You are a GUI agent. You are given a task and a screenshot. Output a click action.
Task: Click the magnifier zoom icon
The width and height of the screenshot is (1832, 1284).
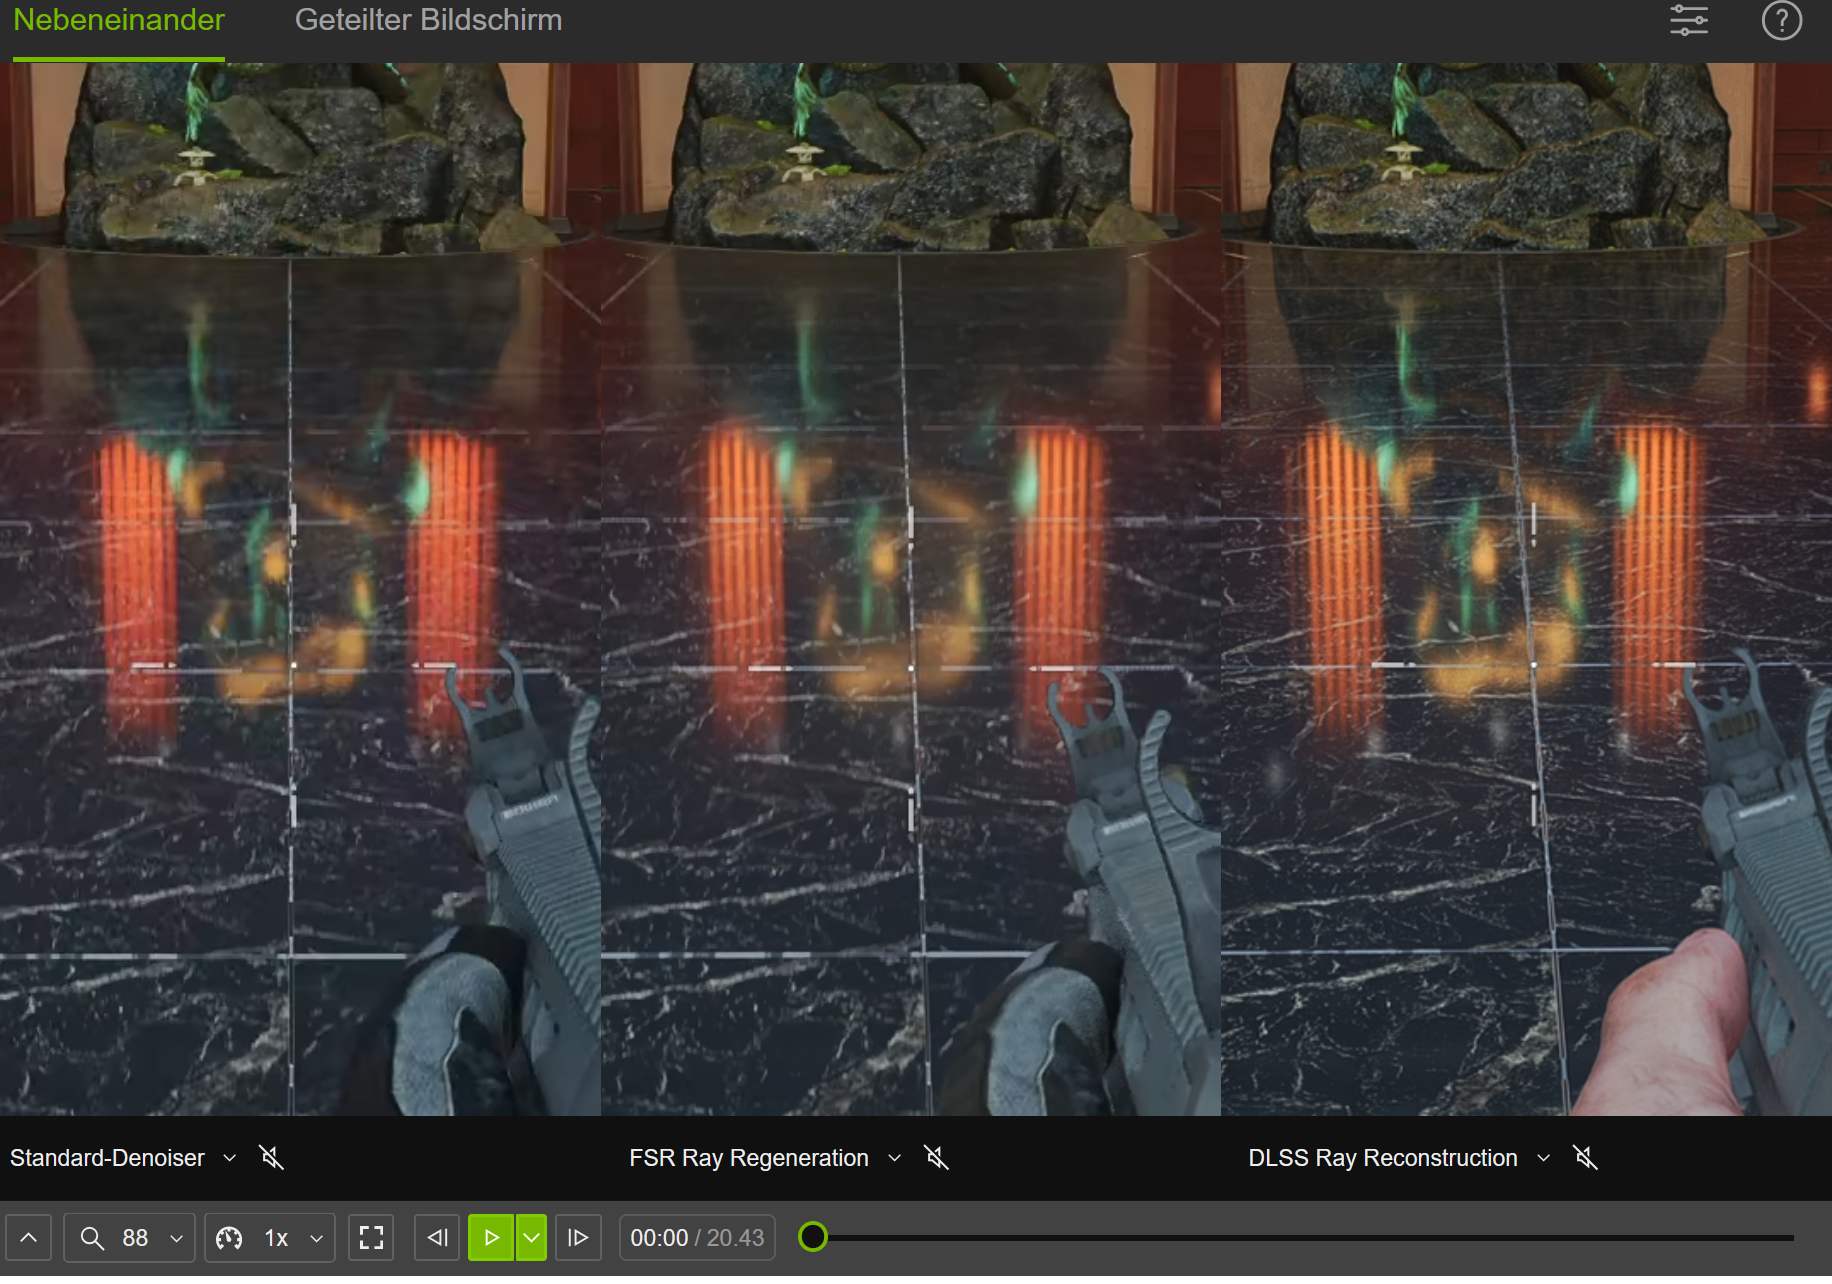[x=92, y=1238]
